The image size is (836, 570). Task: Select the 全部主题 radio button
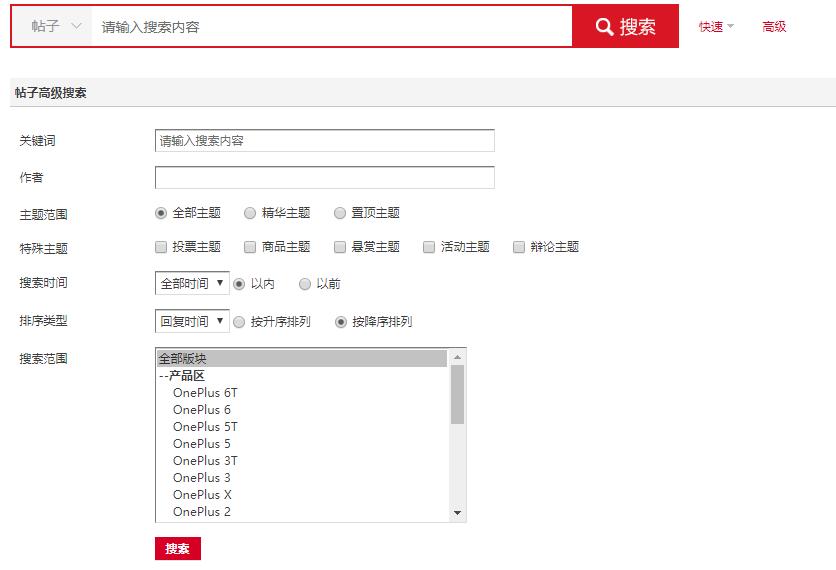click(x=160, y=213)
